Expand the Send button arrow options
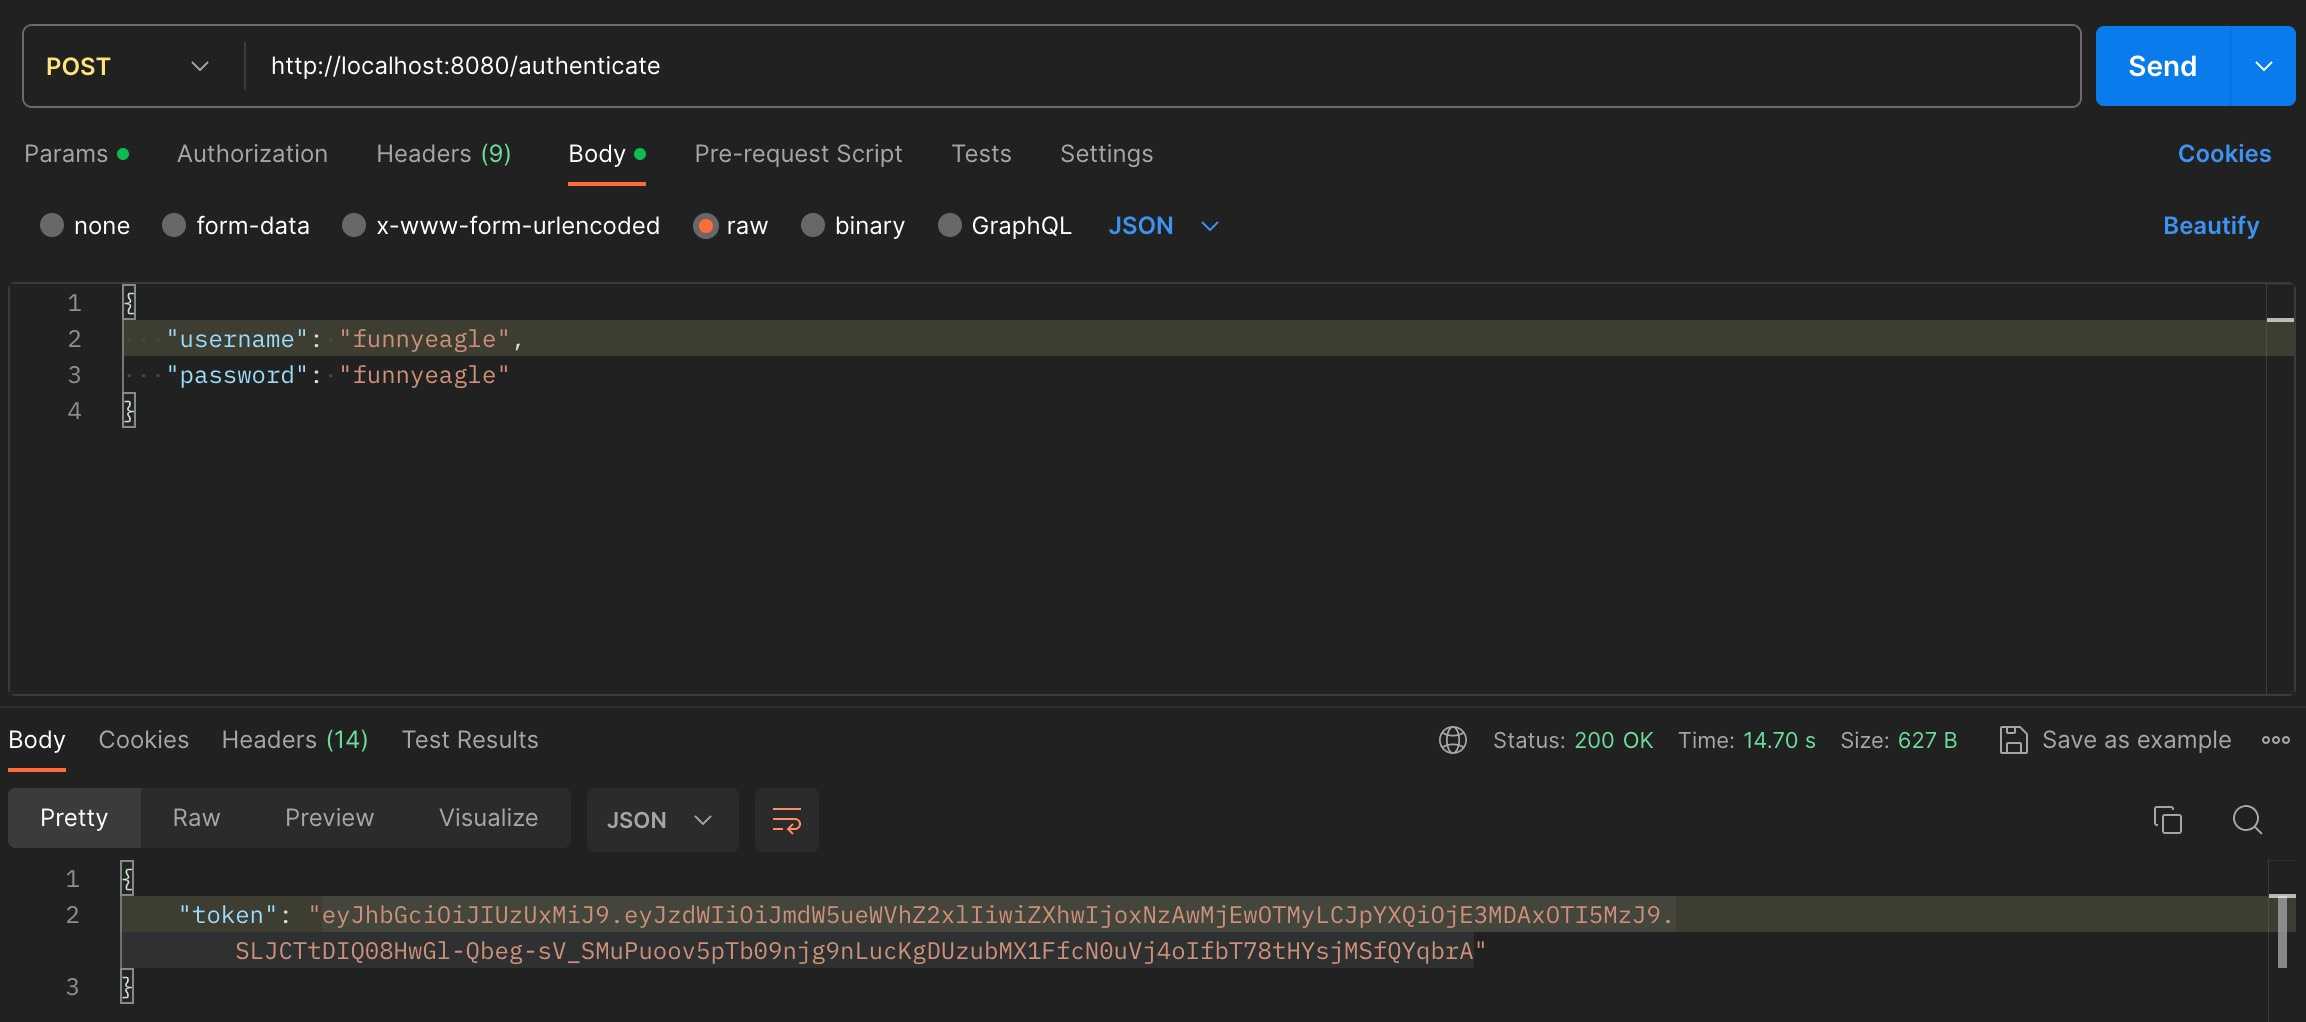Image resolution: width=2306 pixels, height=1022 pixels. point(2263,66)
